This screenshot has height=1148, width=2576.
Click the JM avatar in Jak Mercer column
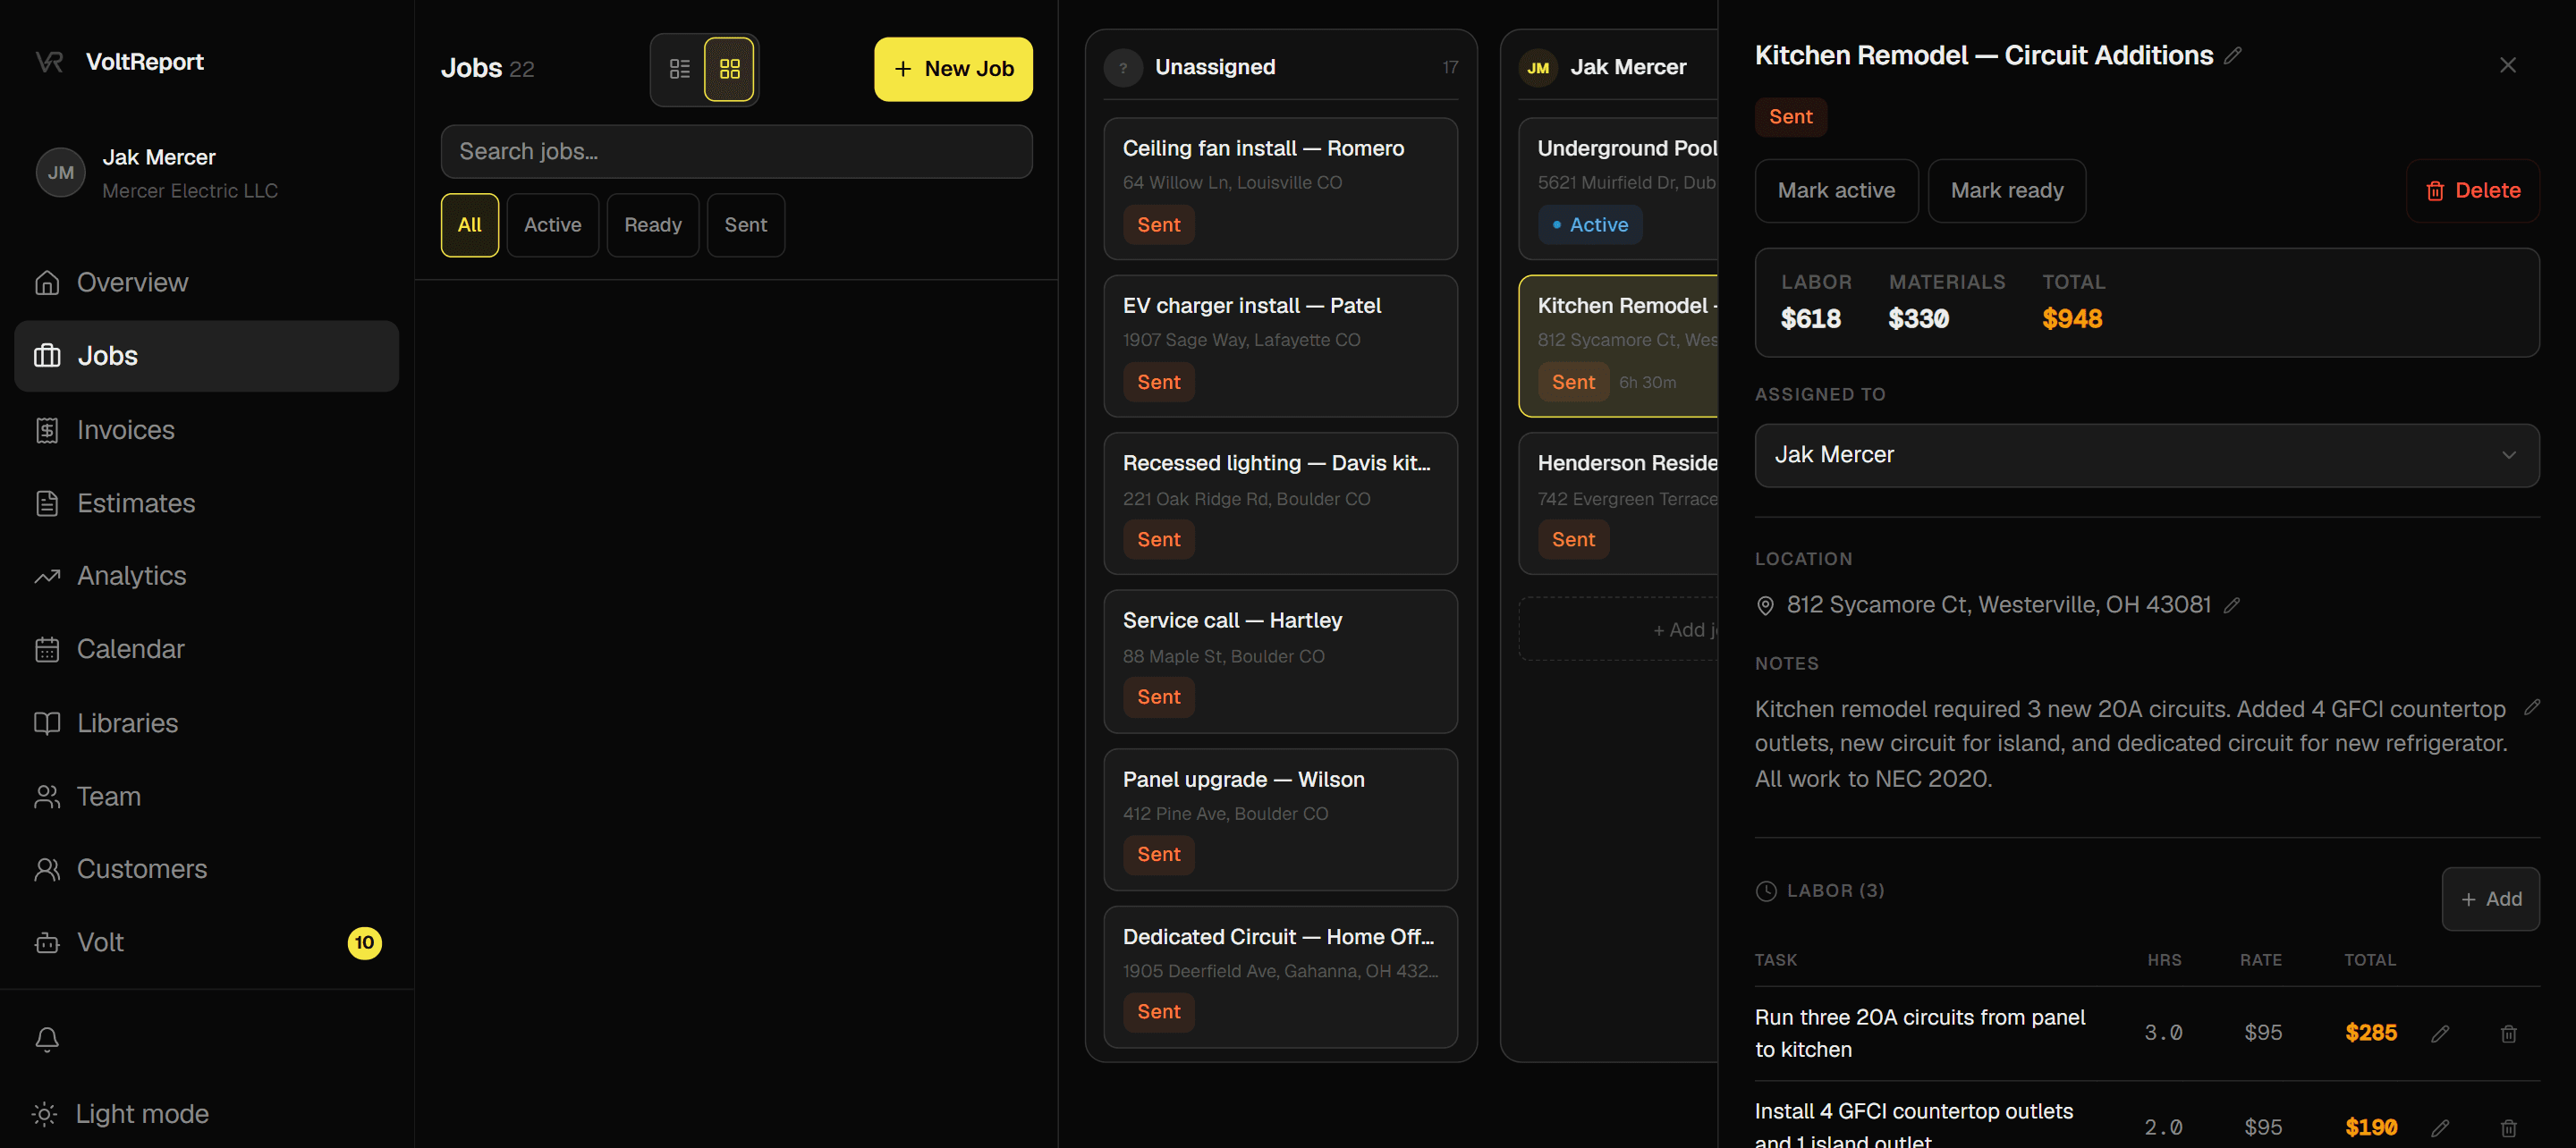coord(1538,67)
